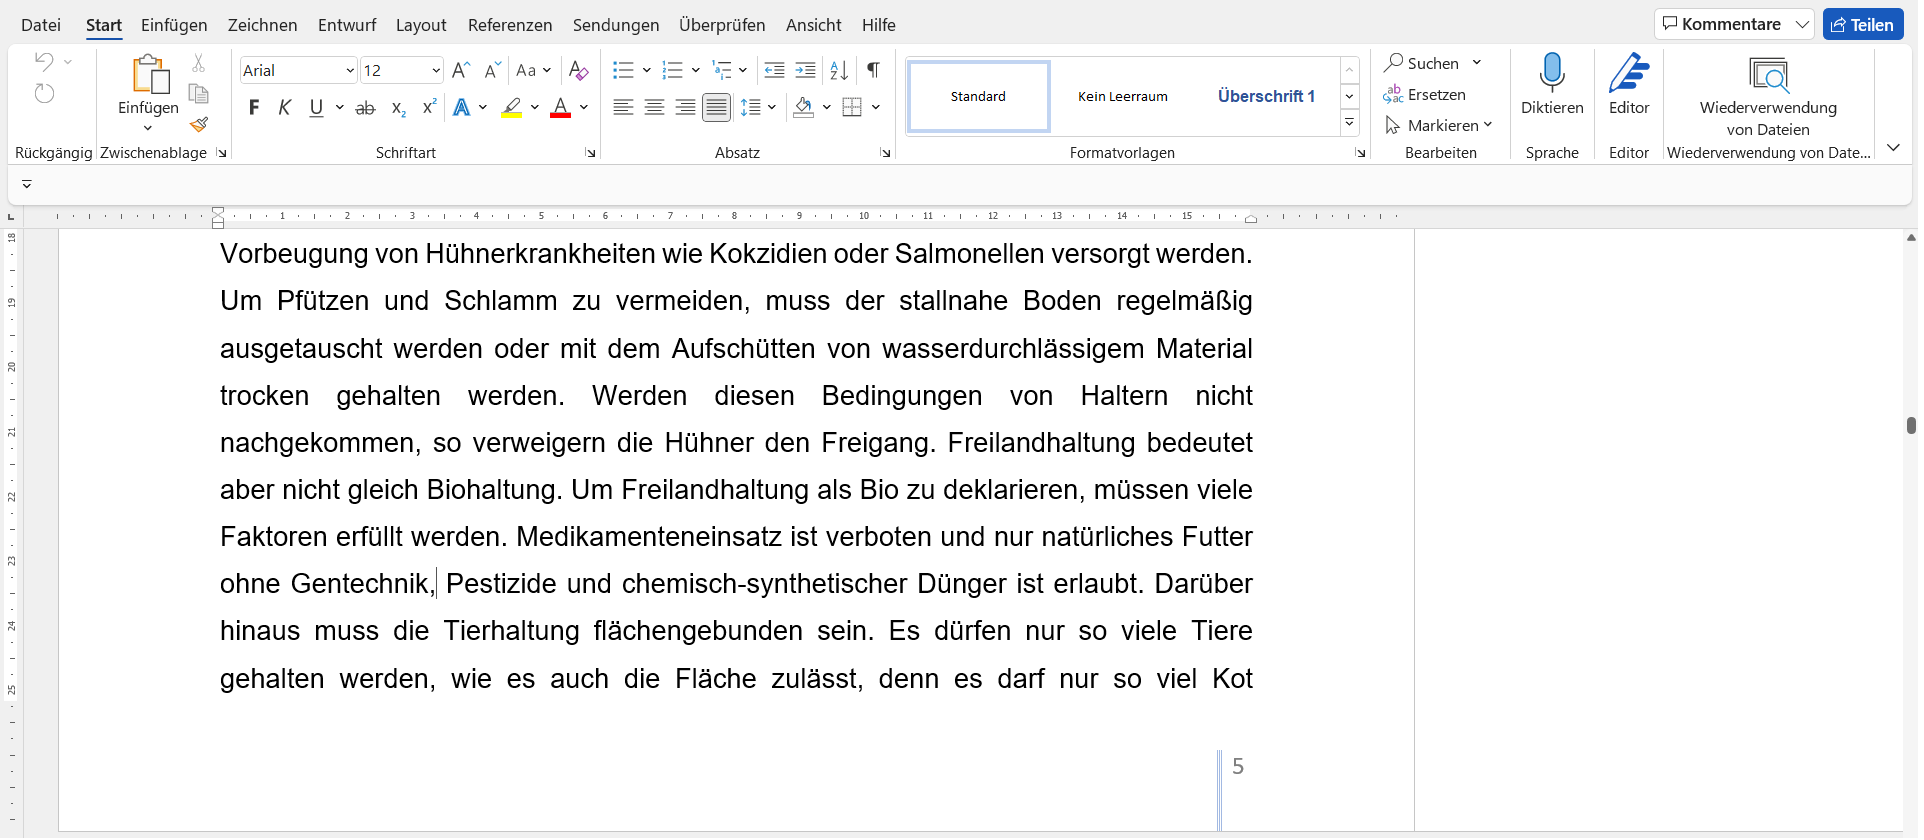Switch to the Referenzen tab
This screenshot has width=1924, height=840.
(509, 25)
